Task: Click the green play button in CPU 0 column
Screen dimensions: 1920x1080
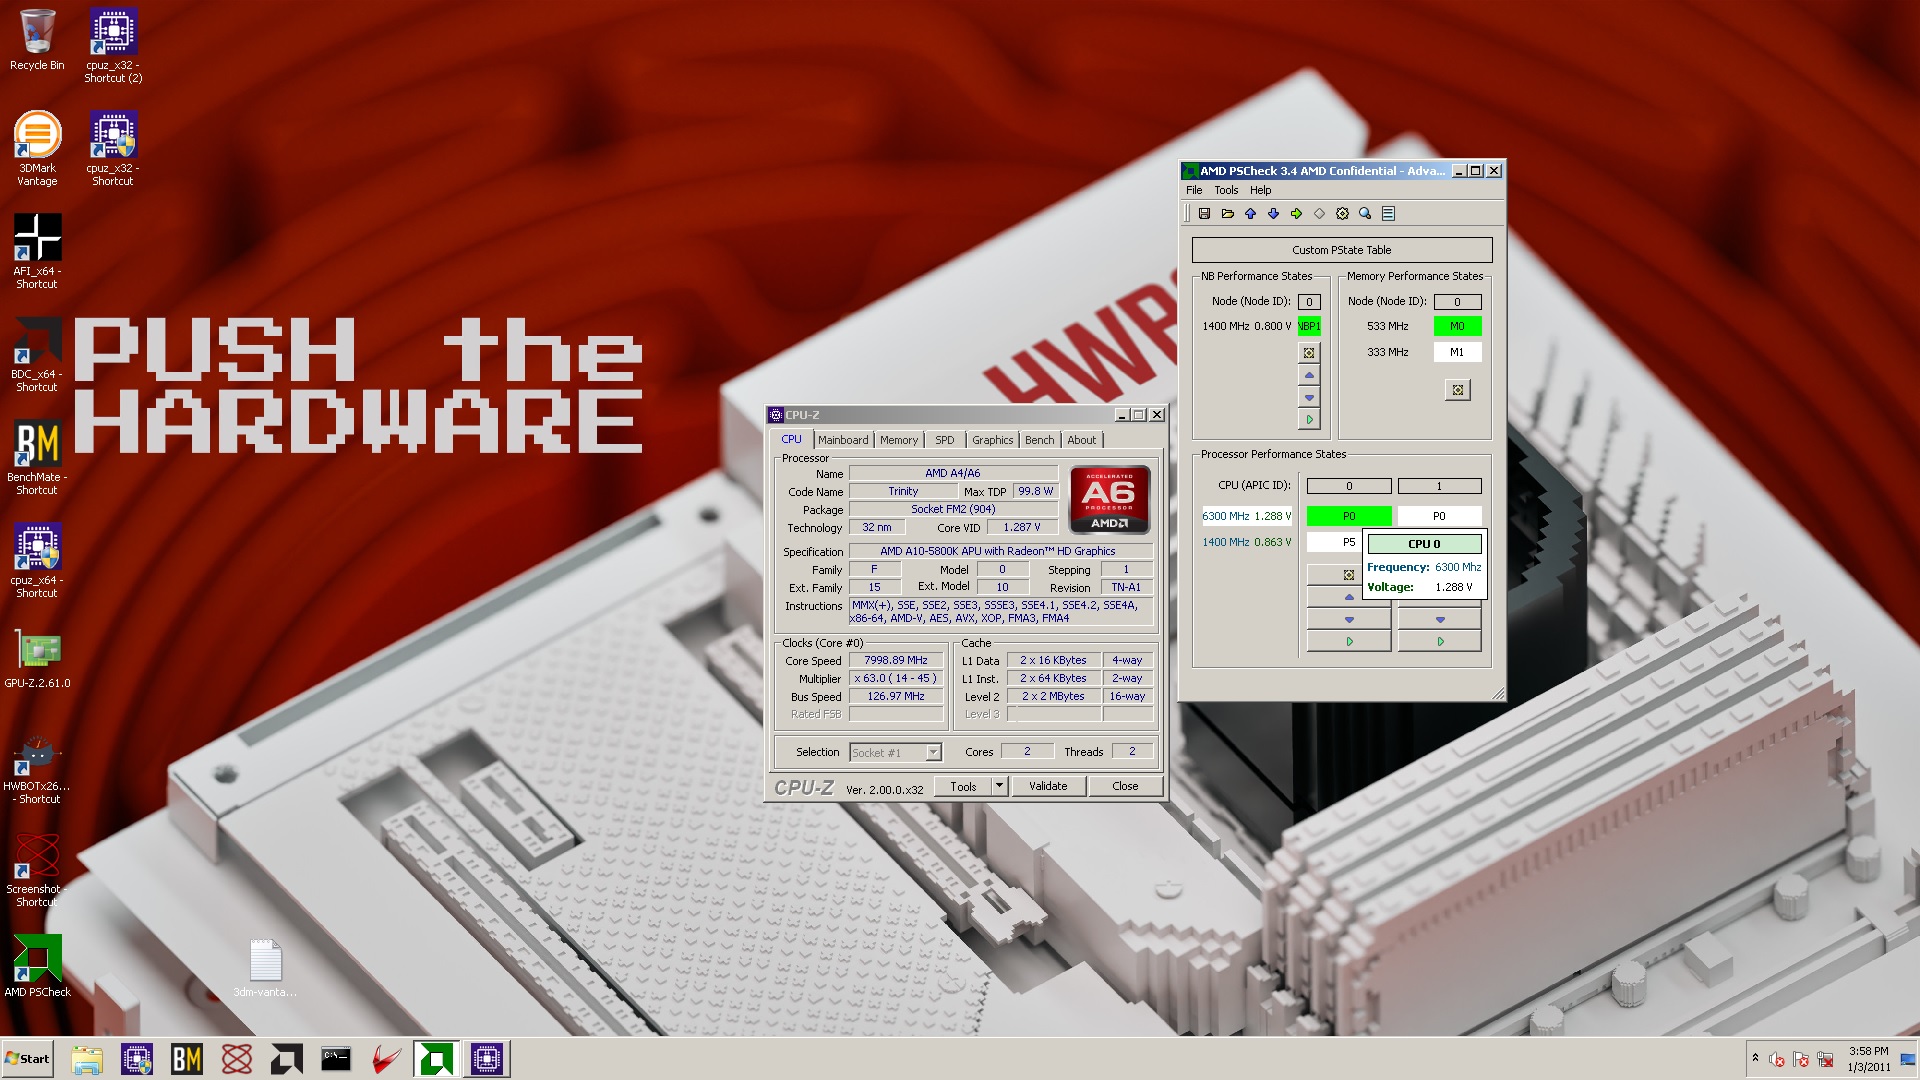Action: pyautogui.click(x=1349, y=641)
